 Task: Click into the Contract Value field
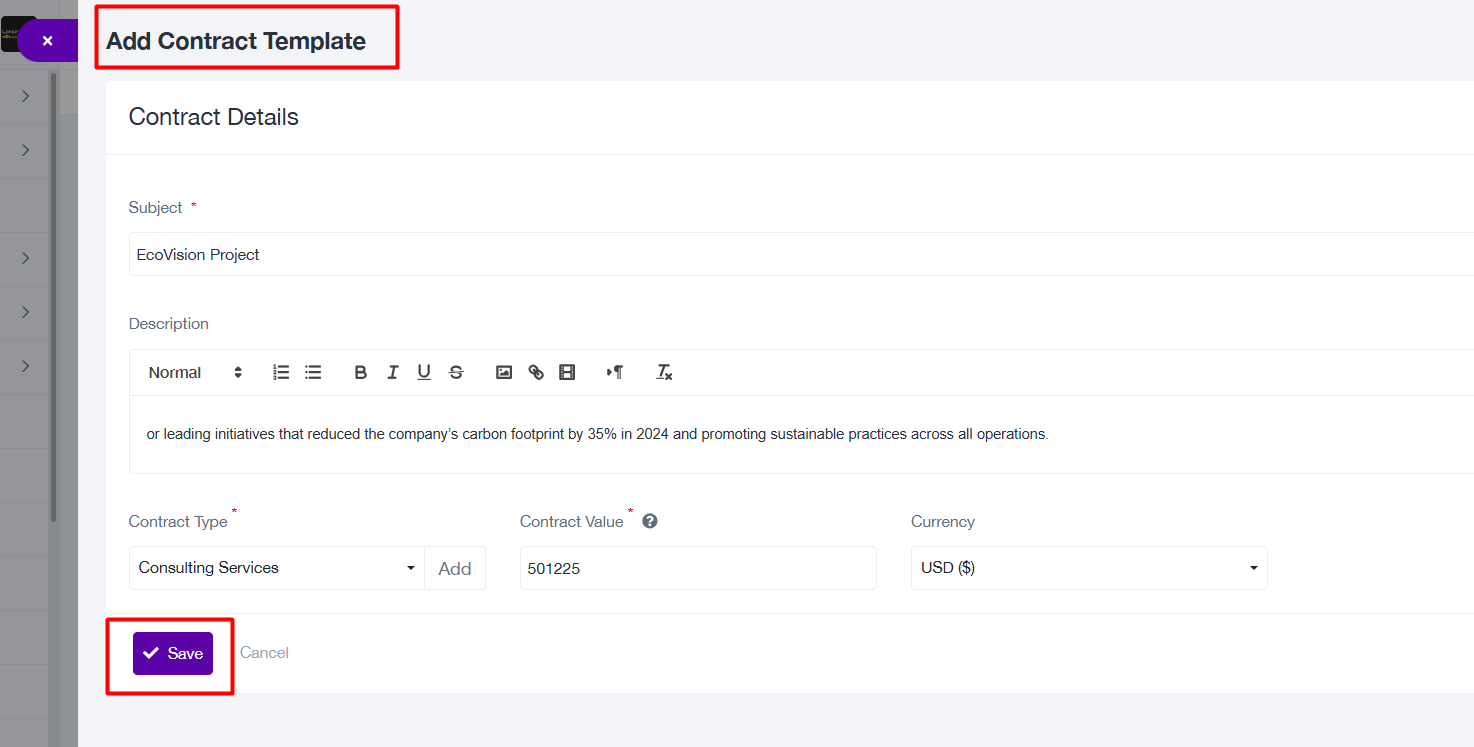(698, 568)
